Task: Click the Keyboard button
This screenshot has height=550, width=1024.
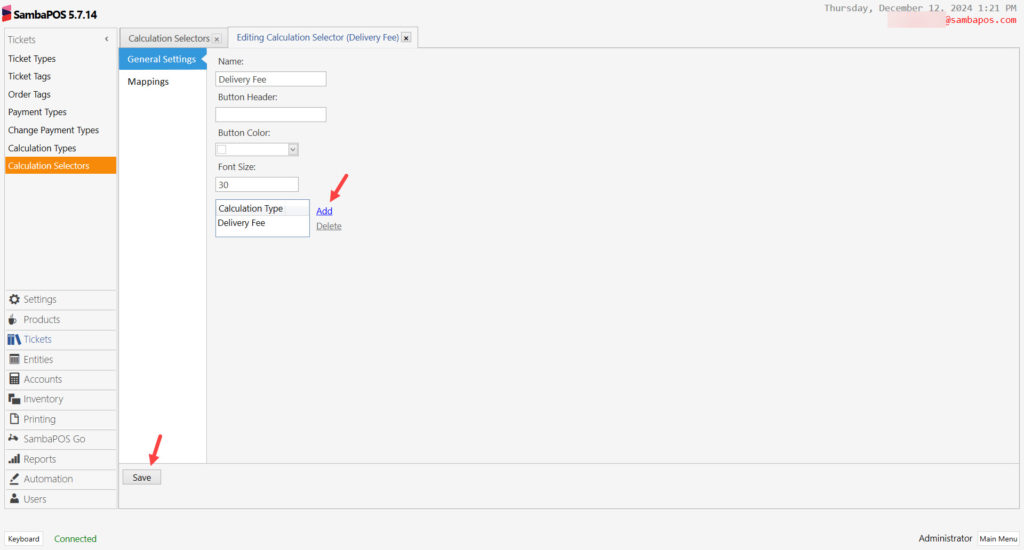Action: click(24, 539)
